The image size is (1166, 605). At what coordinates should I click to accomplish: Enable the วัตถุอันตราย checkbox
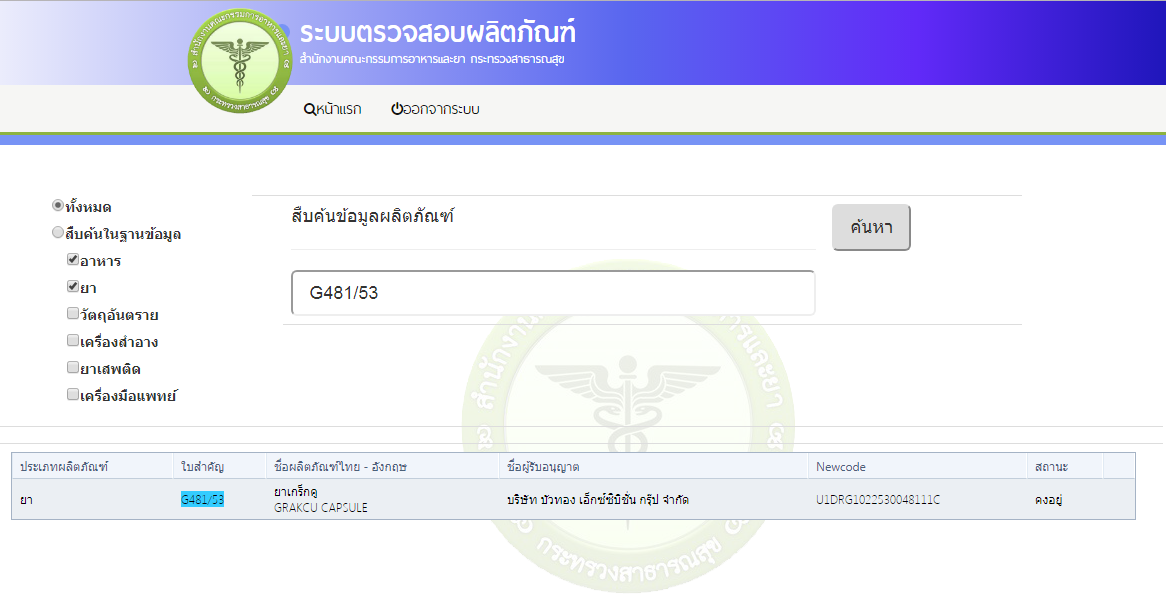tap(73, 314)
